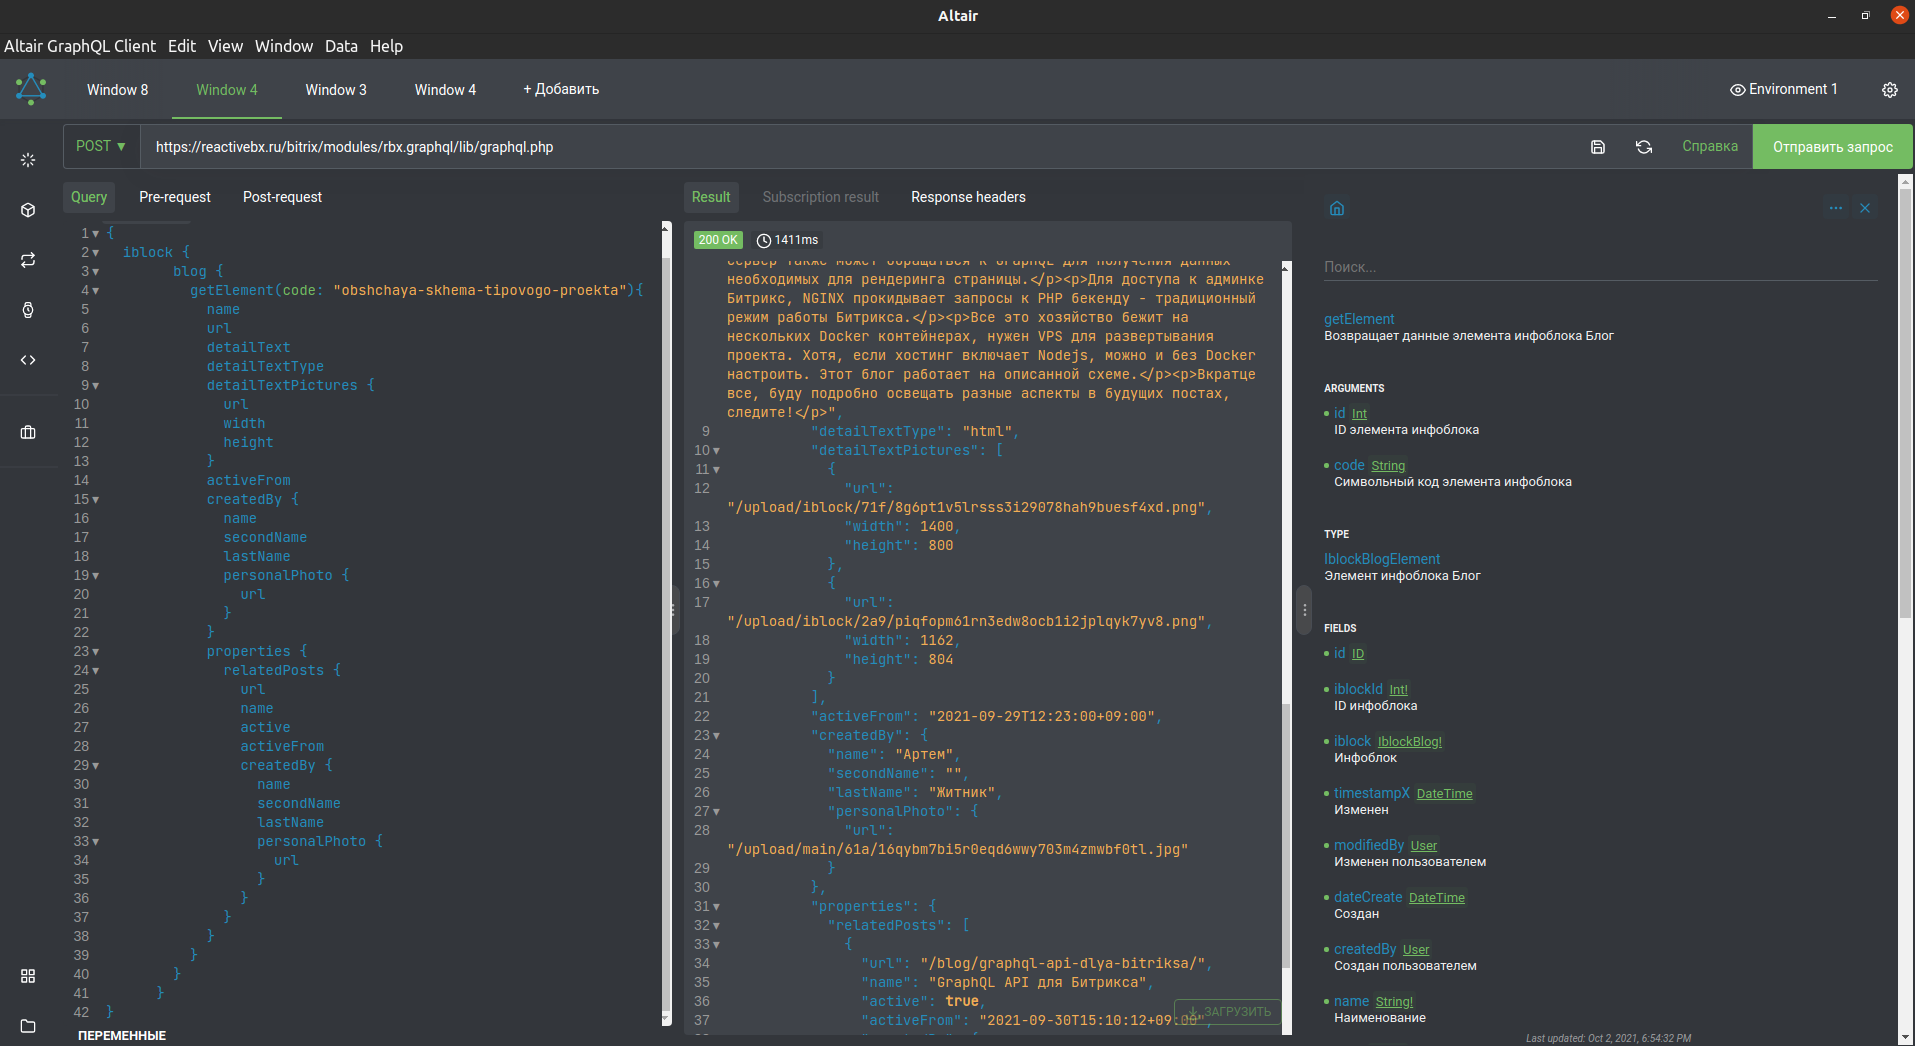Switch to Window 8 tab

(117, 90)
